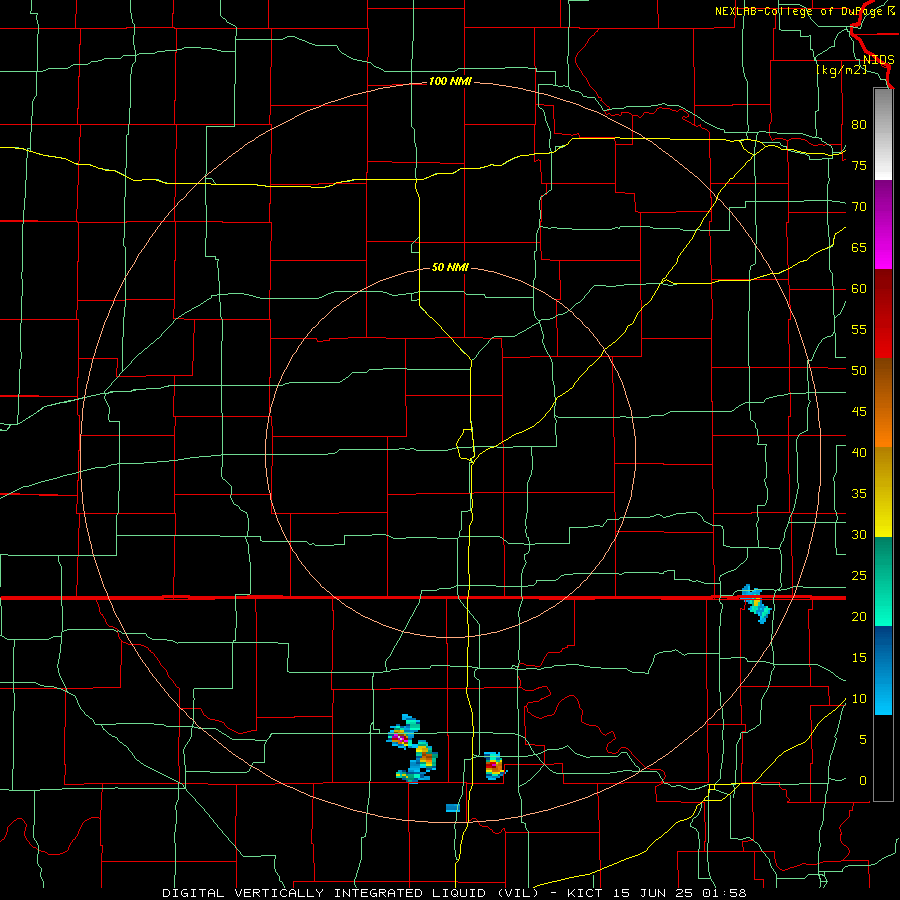Click the white-gray segment of color bar
The image size is (900, 900).
tap(883, 135)
